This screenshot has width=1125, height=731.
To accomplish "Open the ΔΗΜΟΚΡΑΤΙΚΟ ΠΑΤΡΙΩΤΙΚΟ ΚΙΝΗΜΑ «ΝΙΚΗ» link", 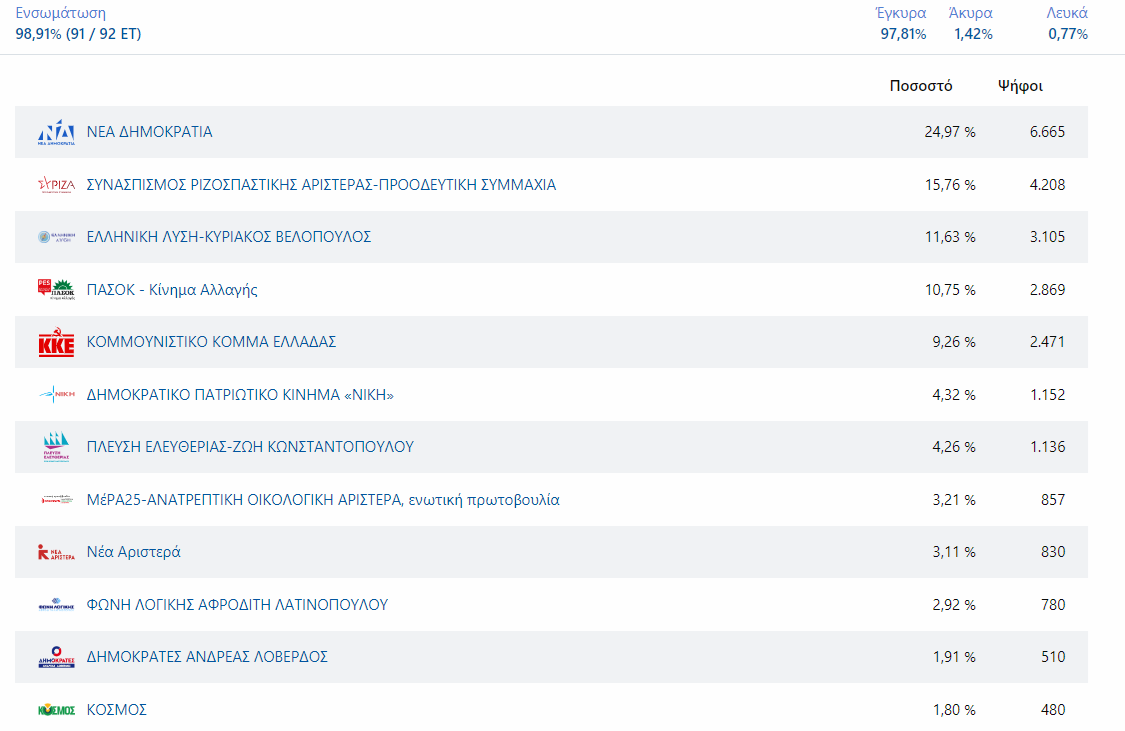I will pyautogui.click(x=240, y=395).
